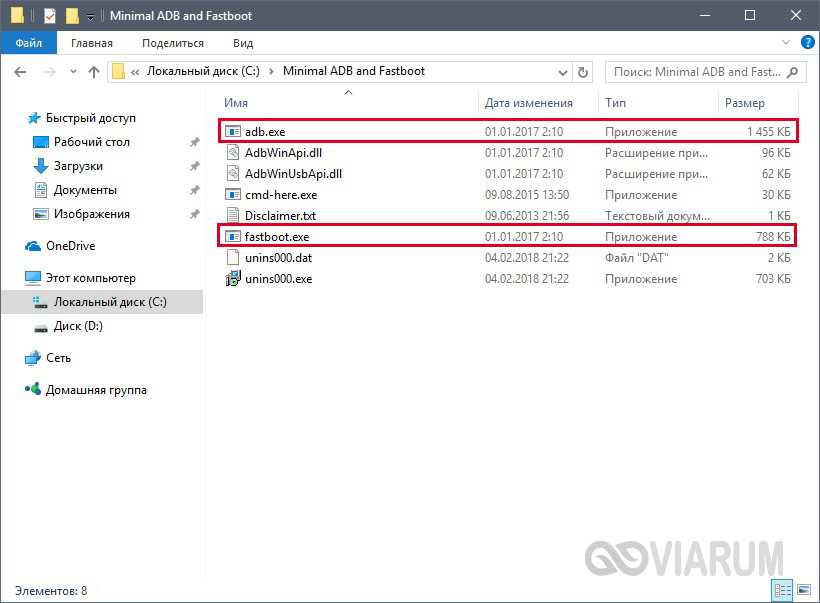
Task: Click the Up one level arrow
Action: [x=94, y=72]
